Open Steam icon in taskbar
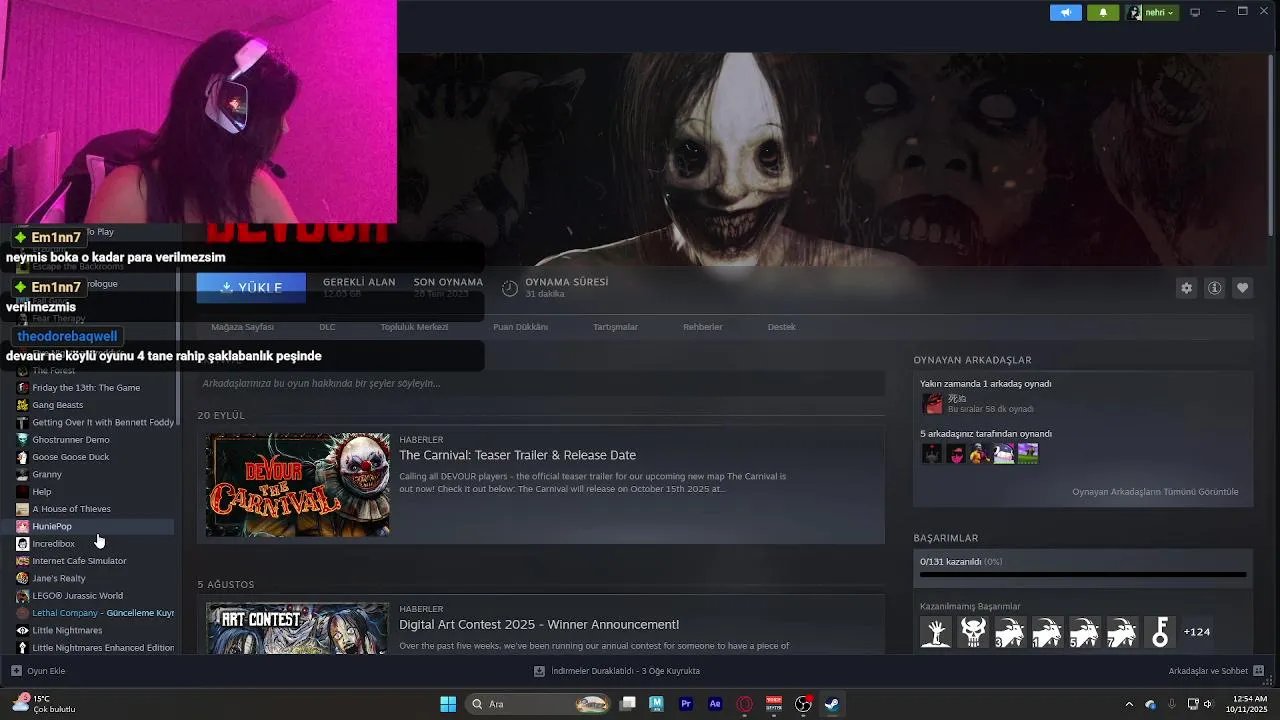Screen dimensions: 1280x720 (832, 704)
